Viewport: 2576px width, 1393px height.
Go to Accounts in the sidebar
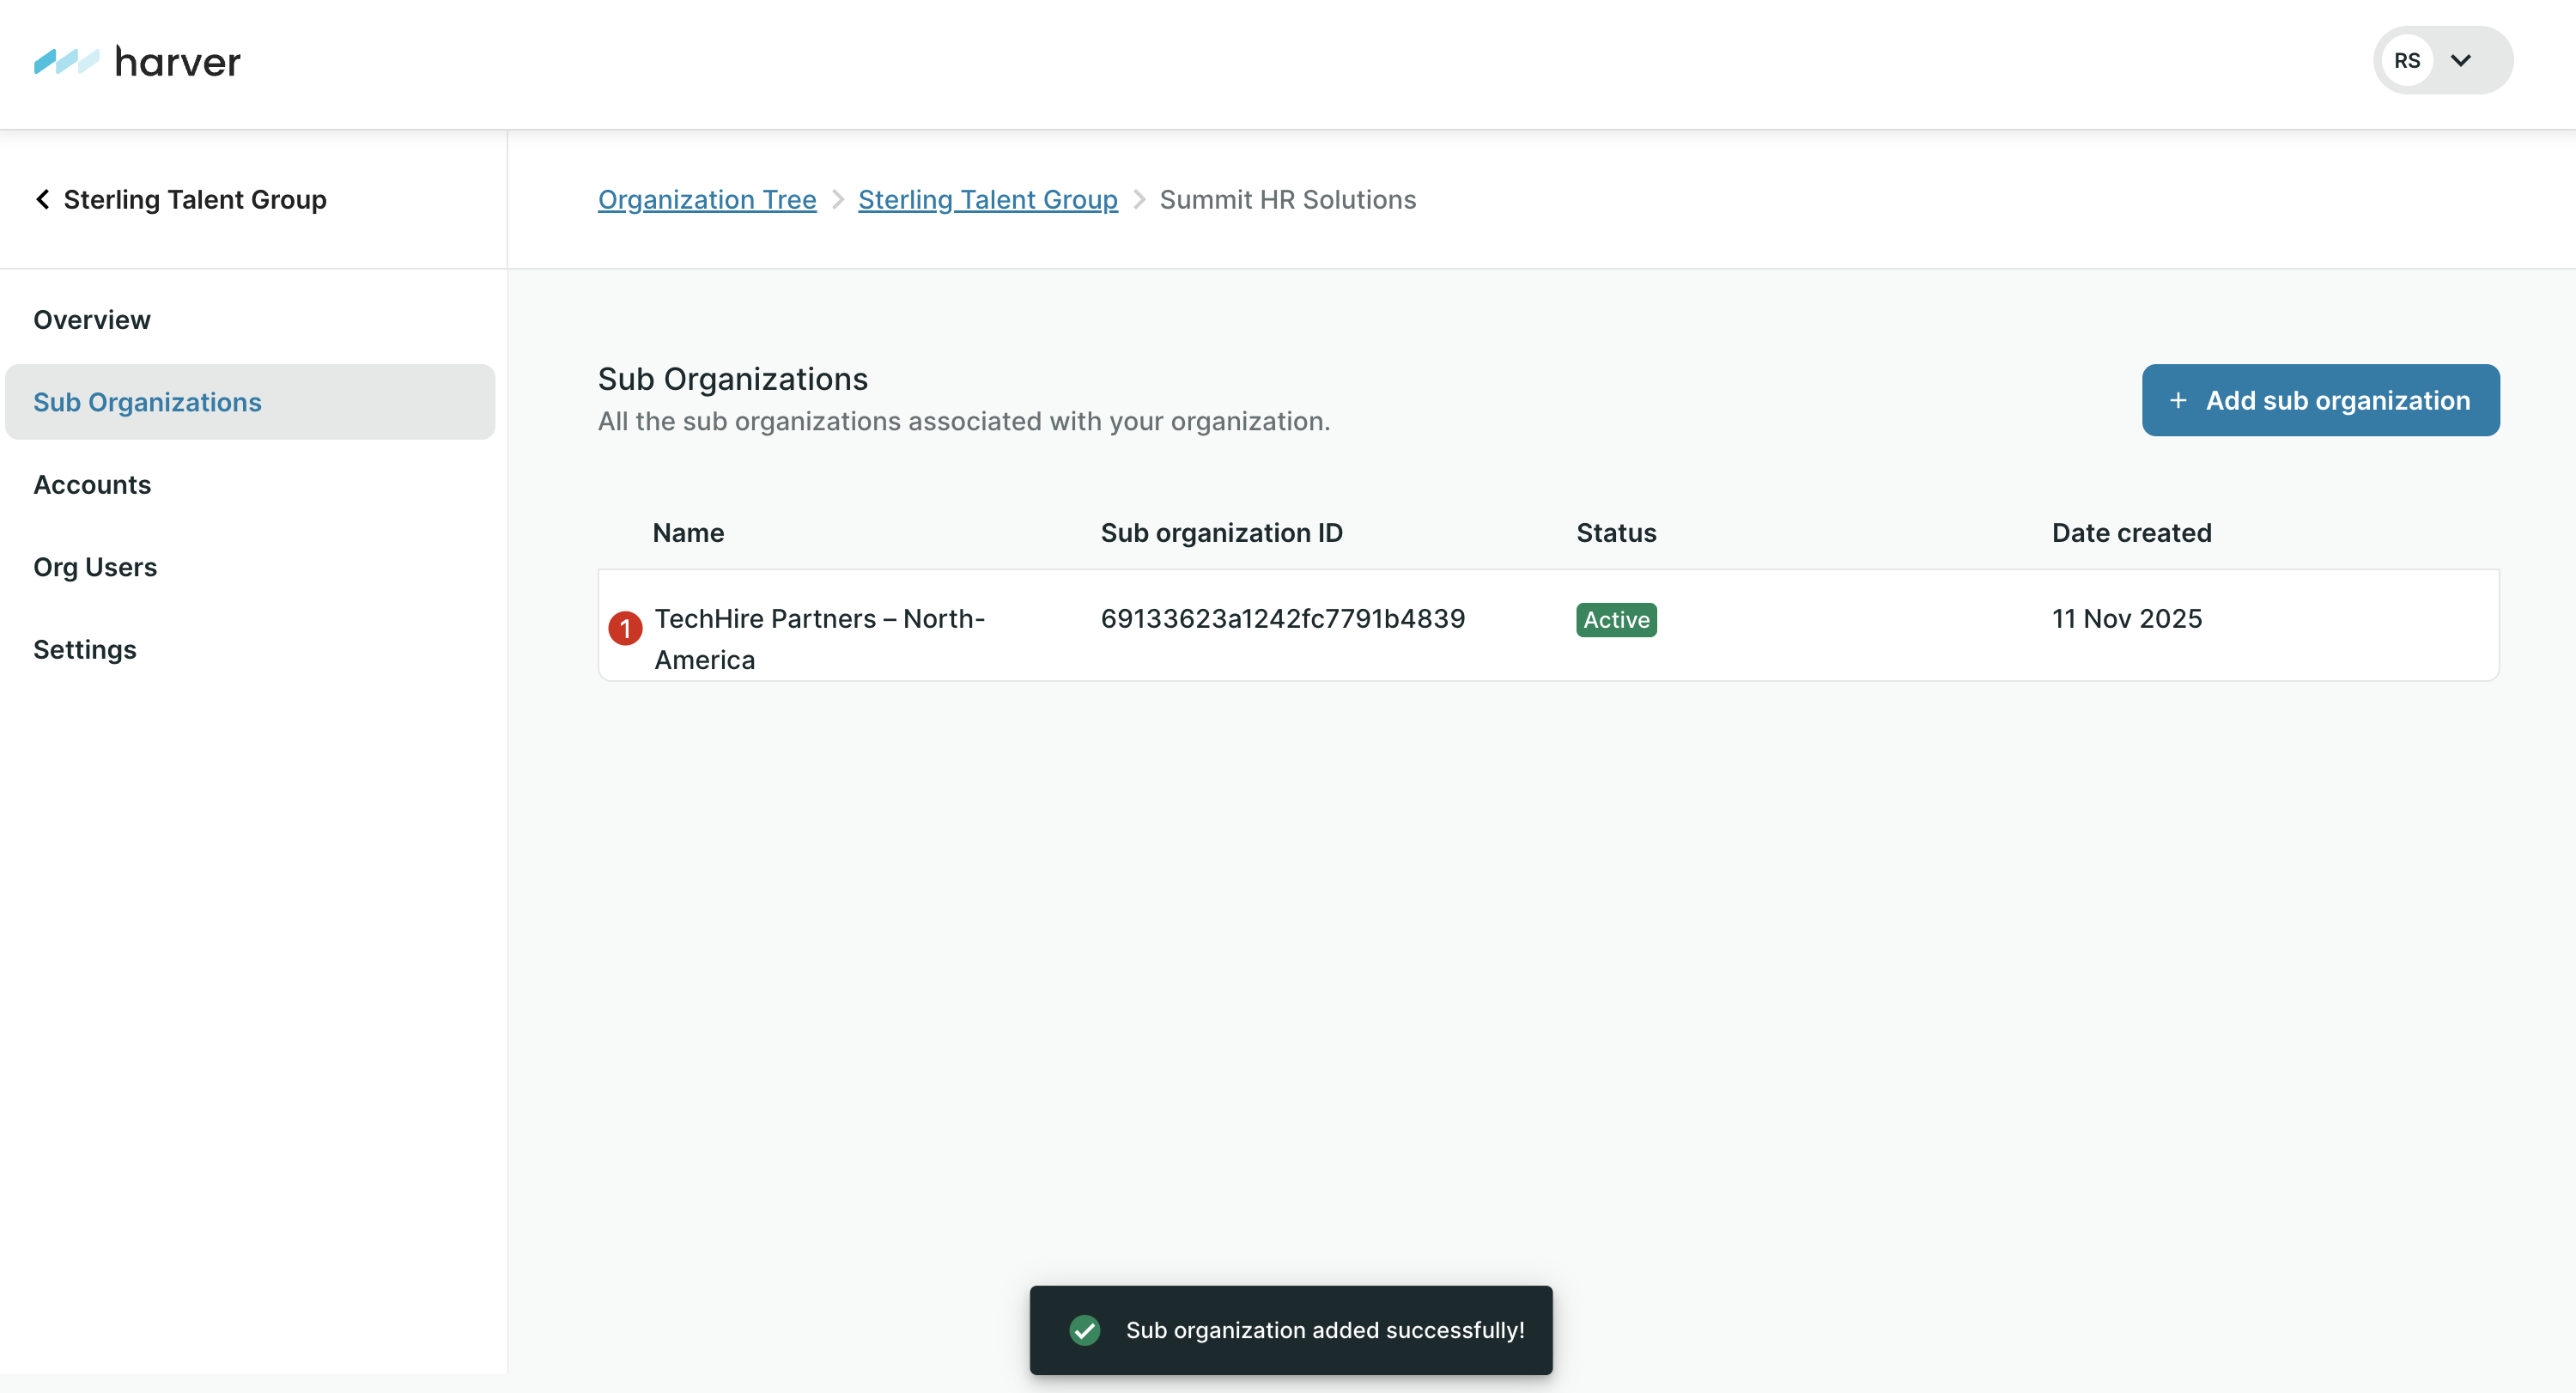tap(92, 485)
